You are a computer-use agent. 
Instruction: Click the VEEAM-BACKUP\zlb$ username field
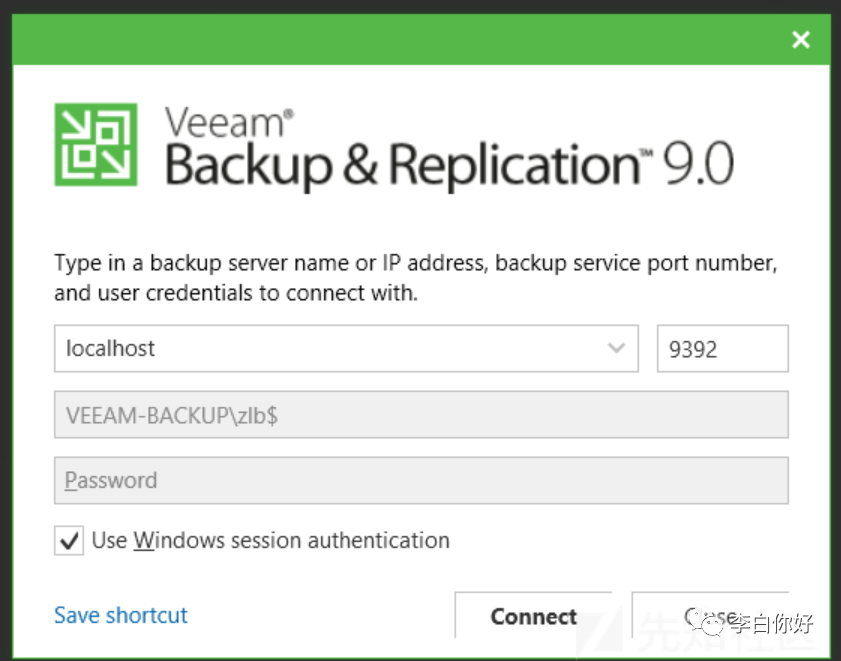[421, 415]
